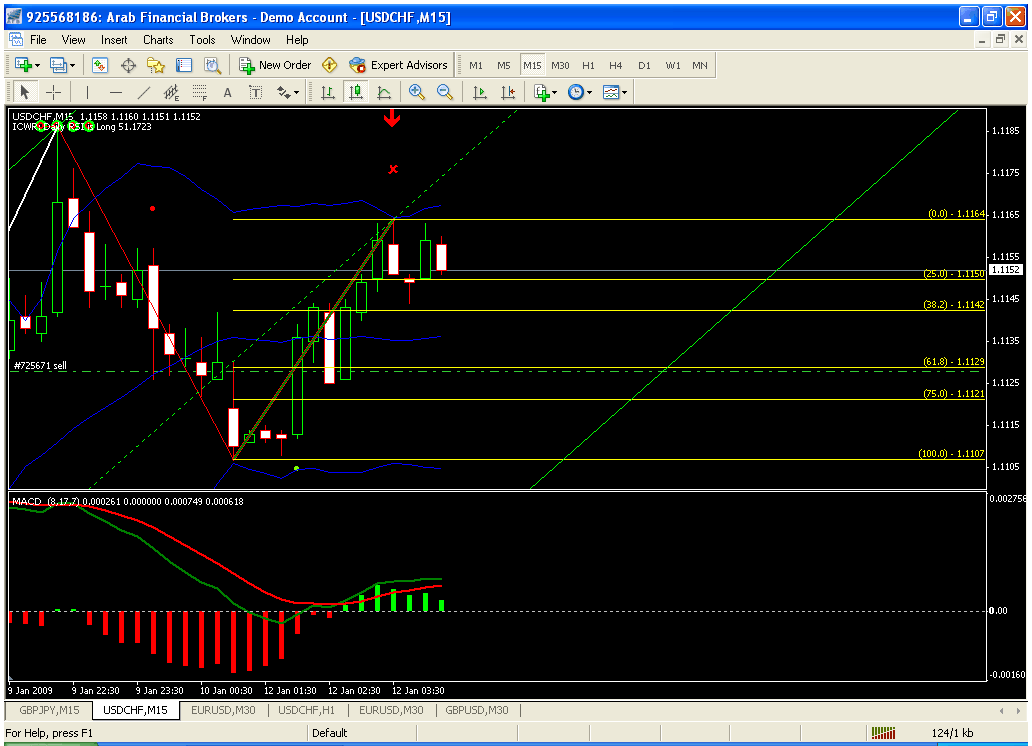Click the 61.8 Fibonacci level line label
Screen dimensions: 1032x746
click(x=953, y=362)
